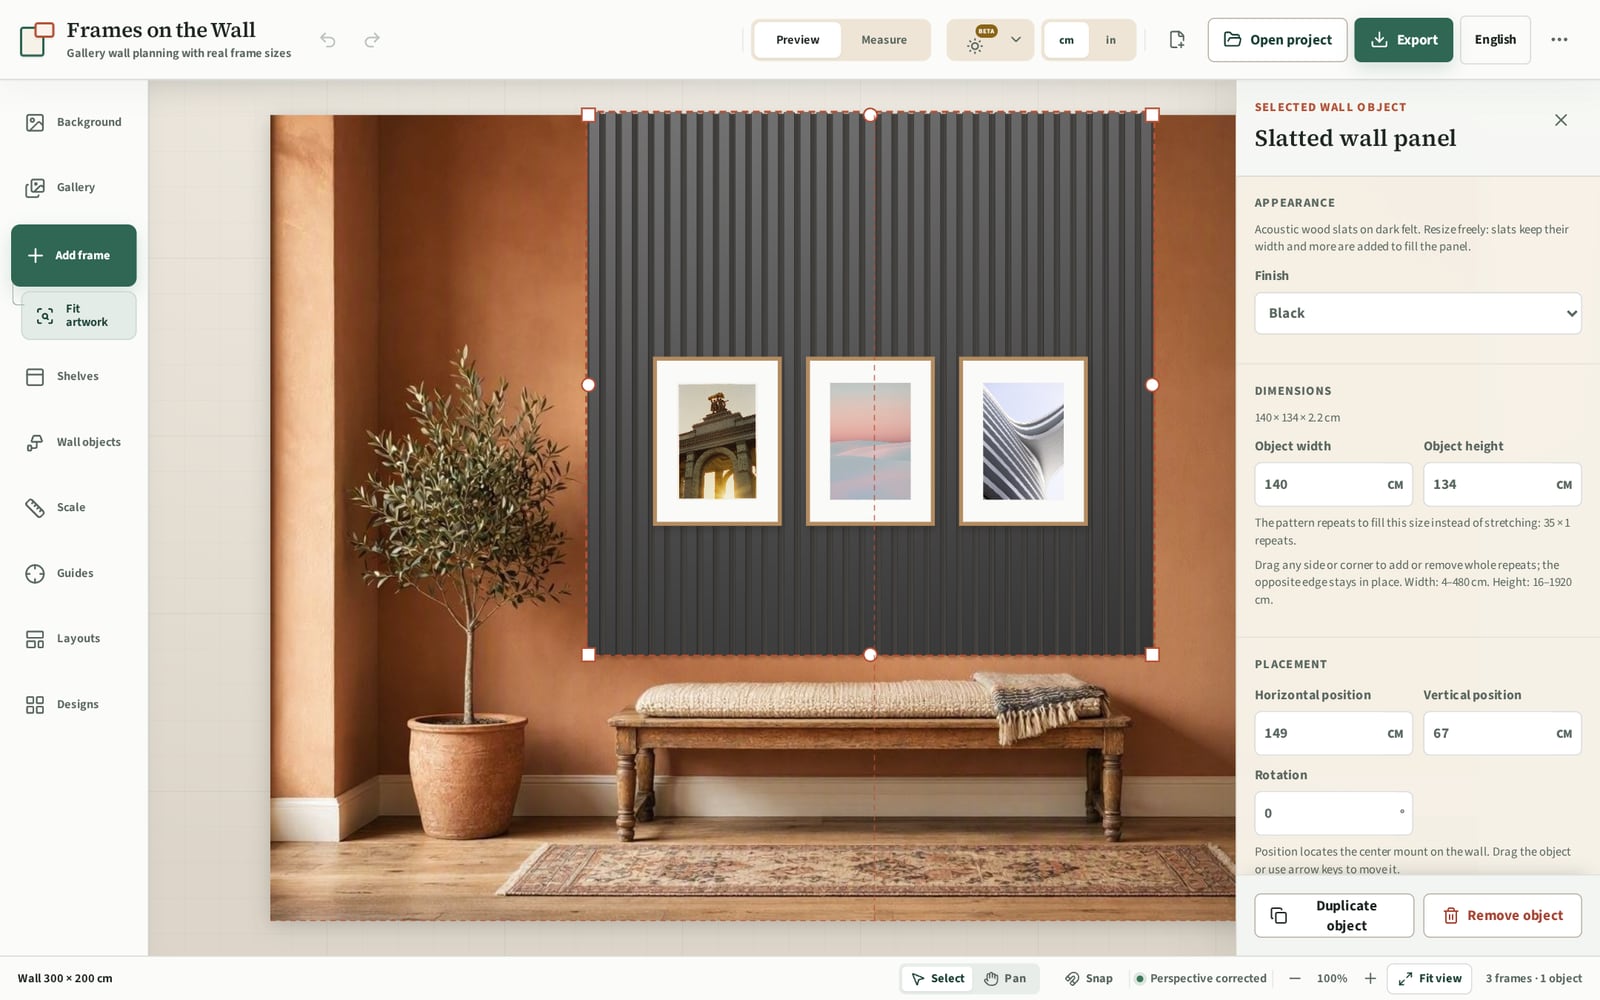The width and height of the screenshot is (1600, 1000).
Task: Click the Duplicate object button
Action: click(1334, 916)
